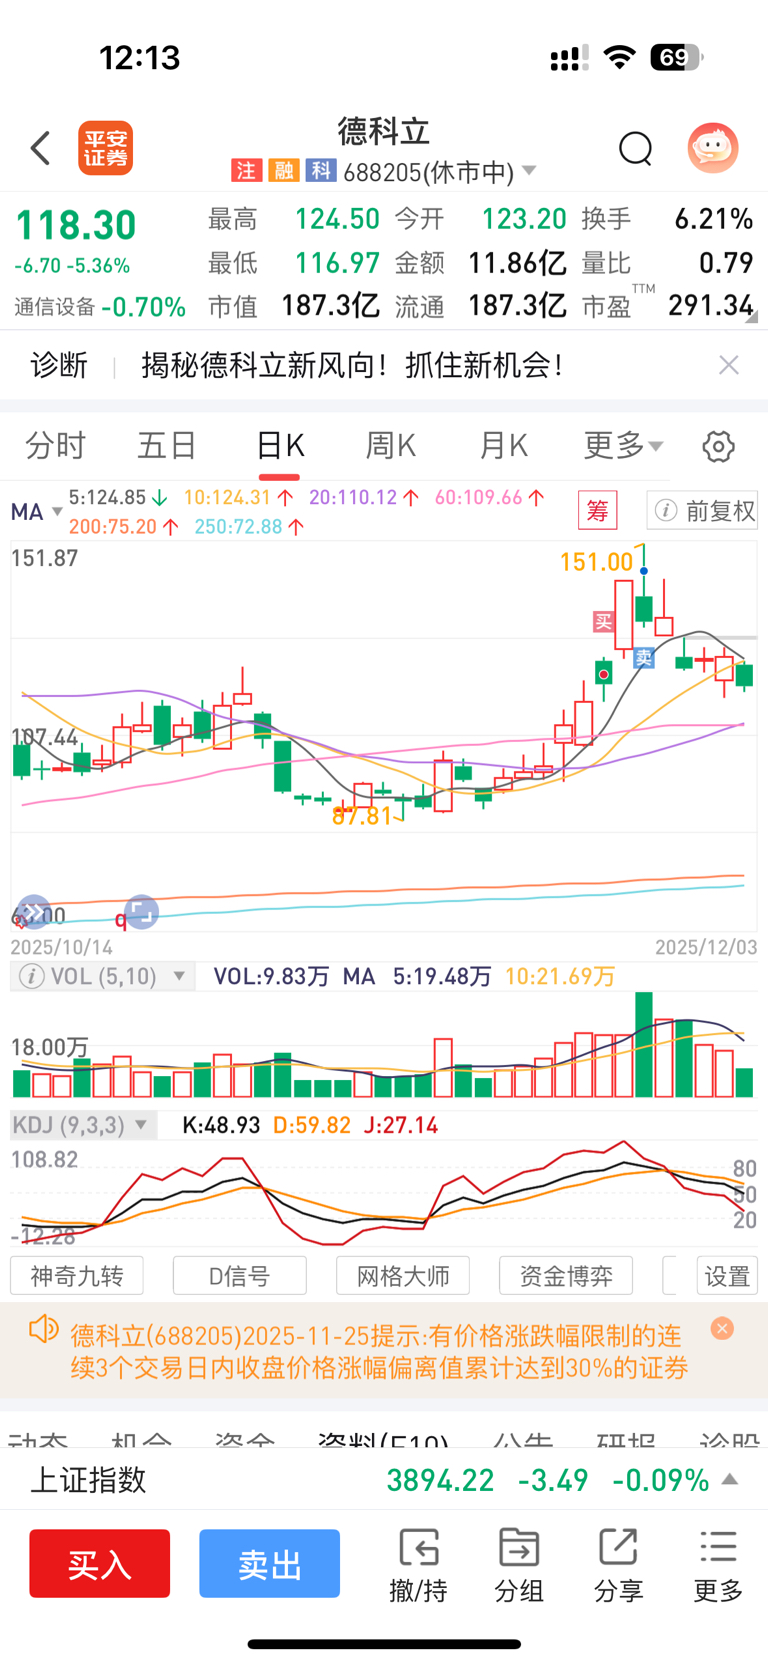Select the 日K tab
This screenshot has height=1665, width=769.
click(280, 445)
